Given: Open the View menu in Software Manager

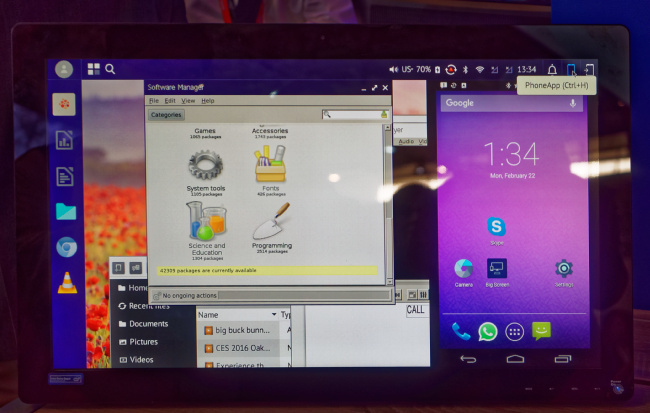Looking at the screenshot, I should pyautogui.click(x=188, y=101).
